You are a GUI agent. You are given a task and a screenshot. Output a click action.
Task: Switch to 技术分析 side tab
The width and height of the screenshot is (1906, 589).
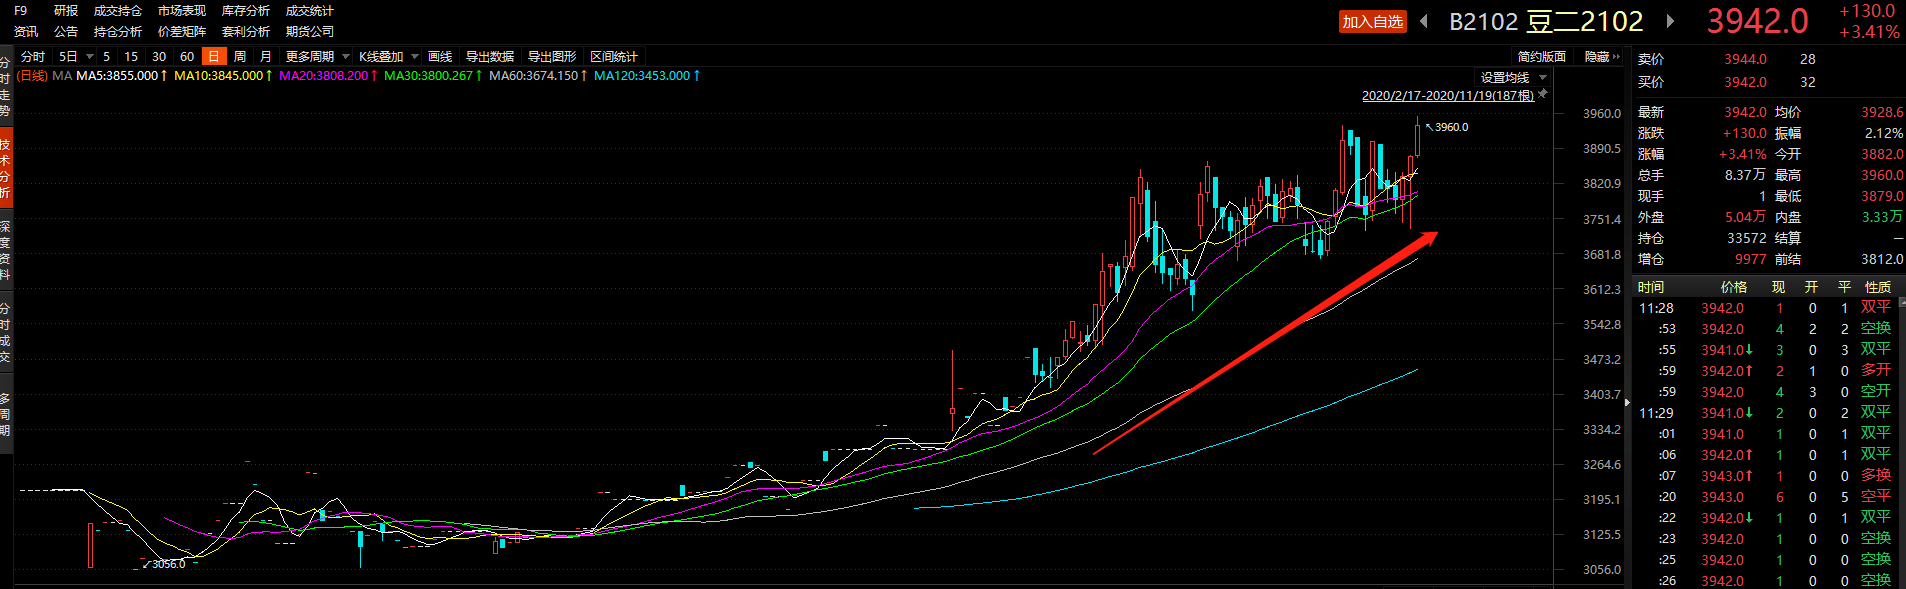point(5,169)
